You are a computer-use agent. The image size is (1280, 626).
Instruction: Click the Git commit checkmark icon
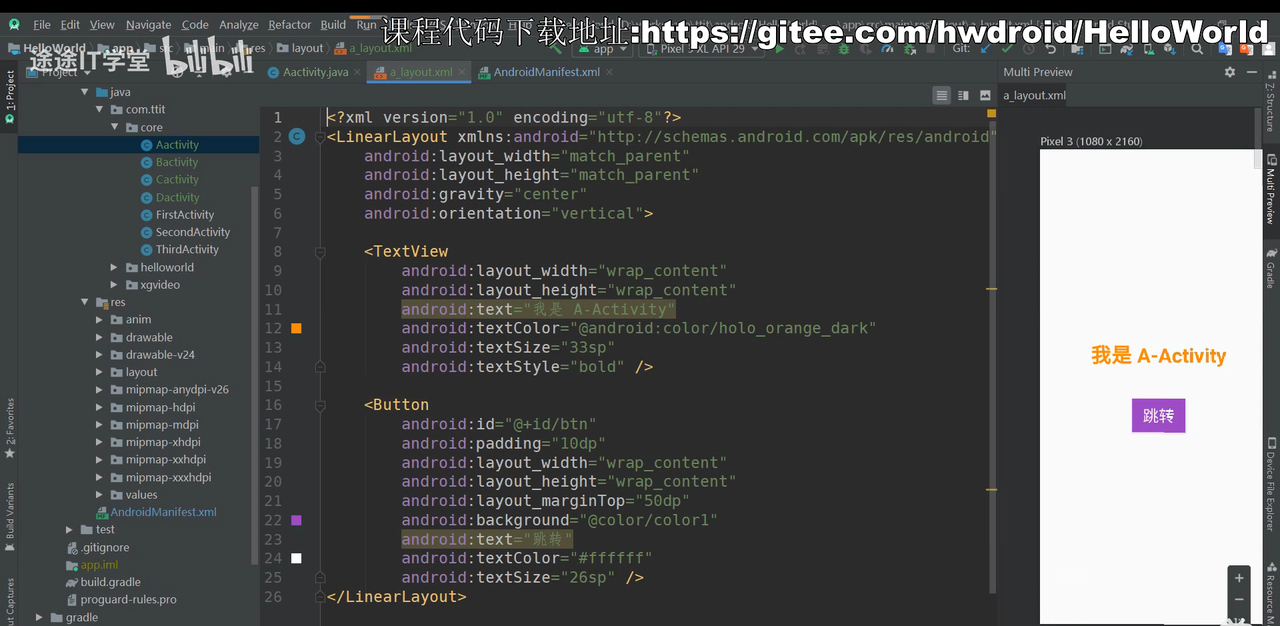(x=1007, y=48)
